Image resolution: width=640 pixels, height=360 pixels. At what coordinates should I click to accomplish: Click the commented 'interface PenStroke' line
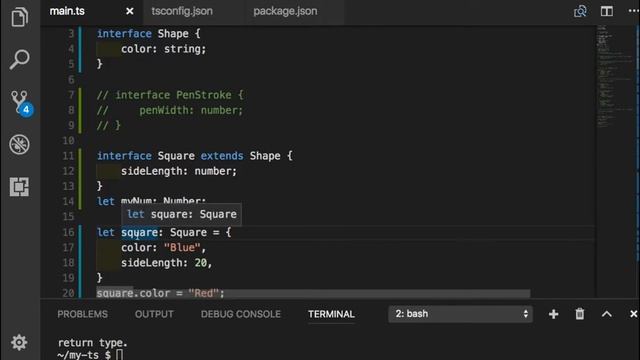[170, 95]
